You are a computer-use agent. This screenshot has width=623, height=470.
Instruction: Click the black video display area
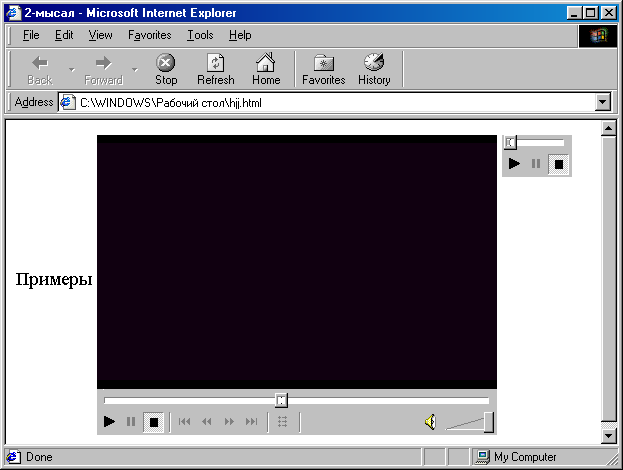coord(297,262)
